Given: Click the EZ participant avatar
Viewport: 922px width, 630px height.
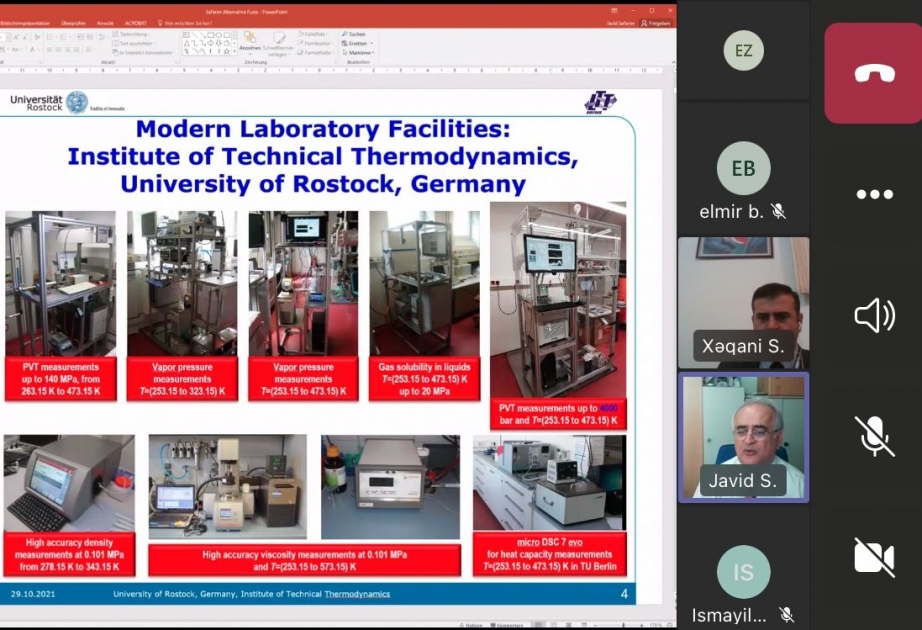Looking at the screenshot, I should [x=743, y=51].
